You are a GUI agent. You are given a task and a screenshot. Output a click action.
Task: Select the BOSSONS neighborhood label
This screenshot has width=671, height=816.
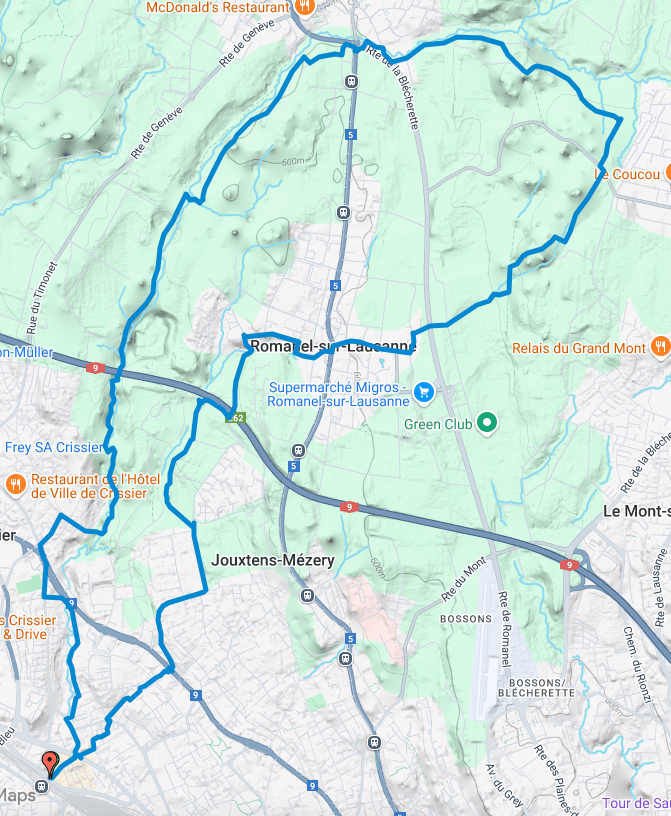[466, 619]
